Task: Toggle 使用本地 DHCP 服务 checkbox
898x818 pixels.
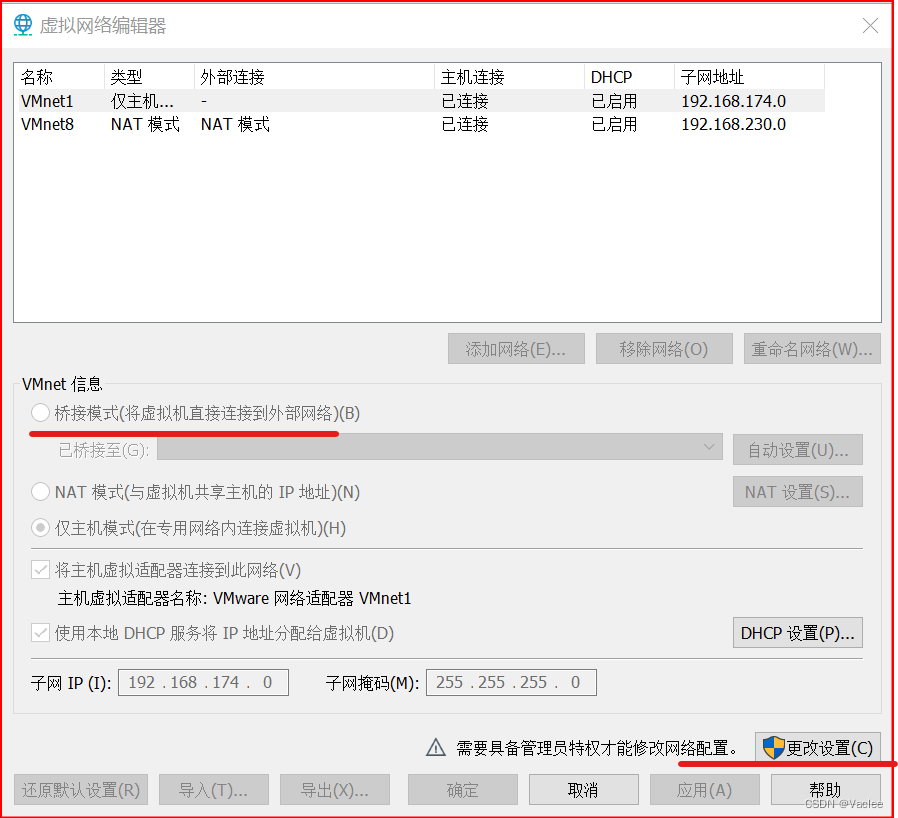Action: 40,633
